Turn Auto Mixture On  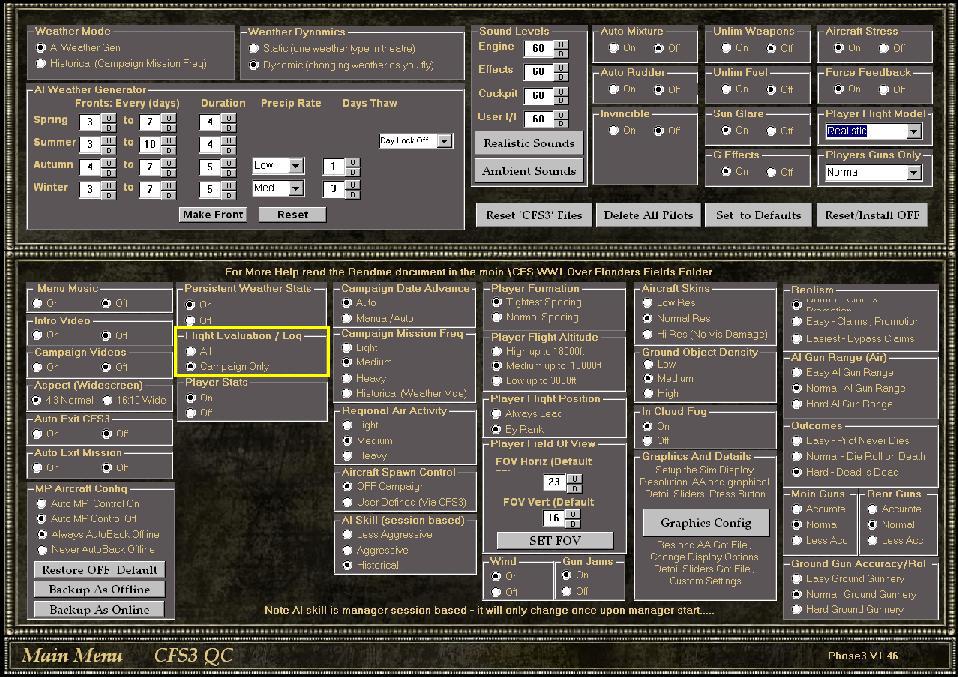pyautogui.click(x=613, y=48)
